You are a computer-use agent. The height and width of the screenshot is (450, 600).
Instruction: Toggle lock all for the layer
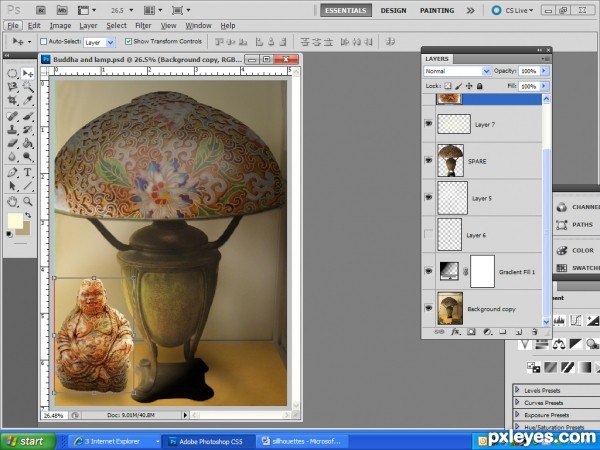point(479,86)
